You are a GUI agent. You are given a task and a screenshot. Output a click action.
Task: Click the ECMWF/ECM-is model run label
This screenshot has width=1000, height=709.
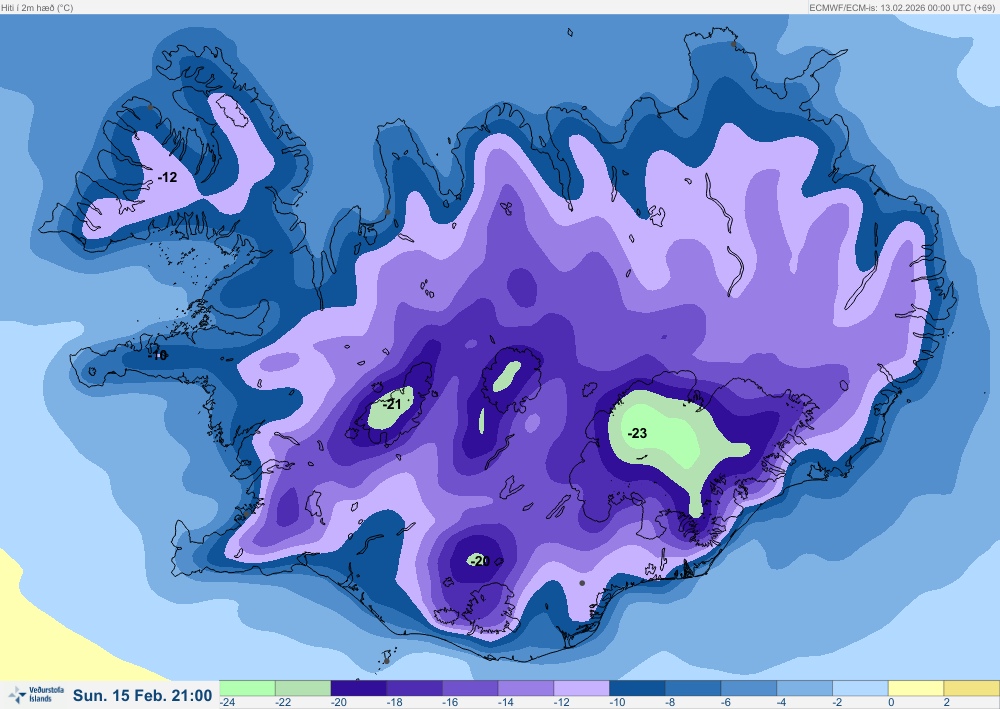(x=902, y=8)
